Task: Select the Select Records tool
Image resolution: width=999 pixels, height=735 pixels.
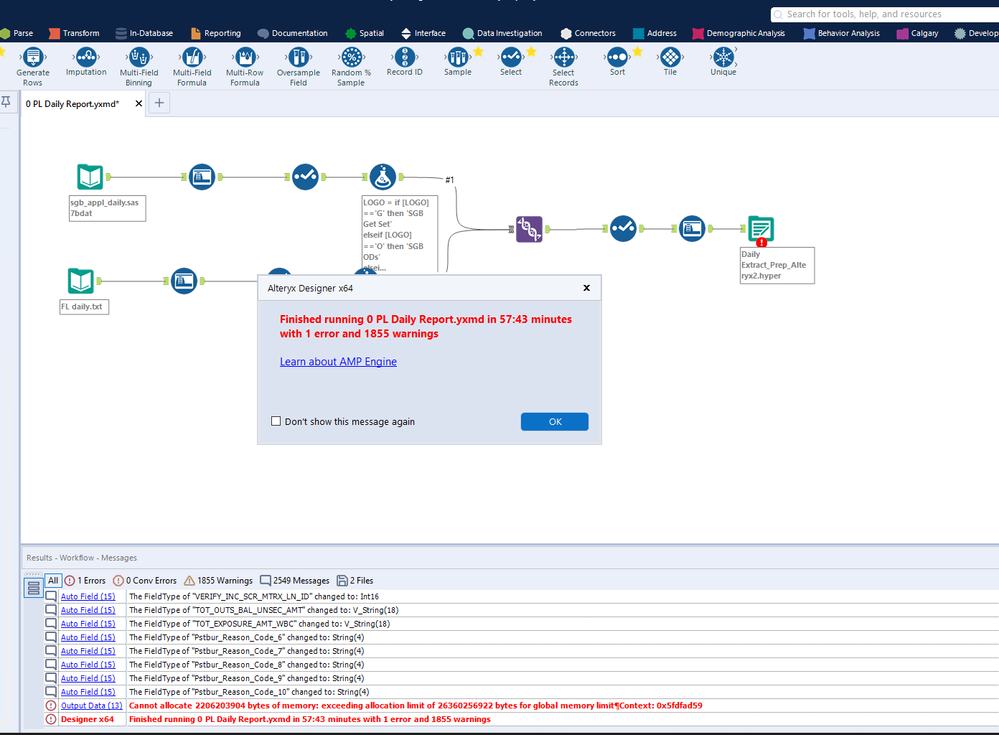Action: [x=564, y=66]
